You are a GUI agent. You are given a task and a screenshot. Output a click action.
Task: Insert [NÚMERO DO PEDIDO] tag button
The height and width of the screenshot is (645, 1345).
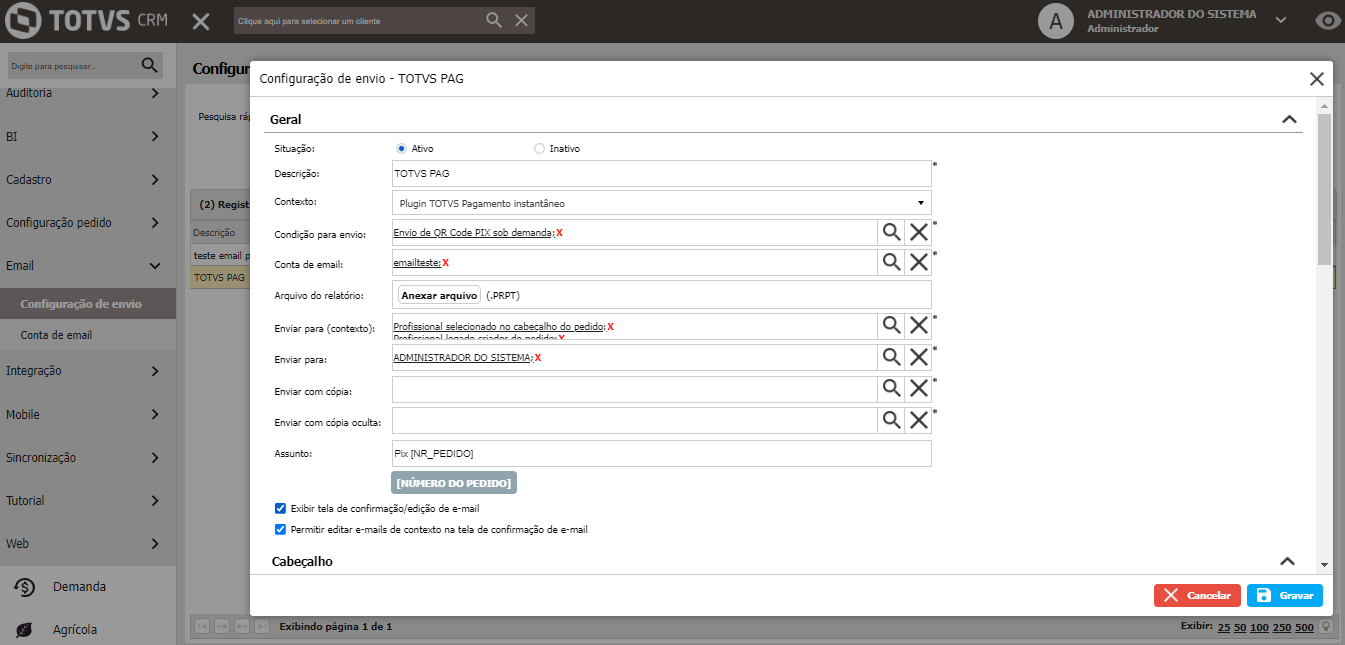[x=454, y=483]
